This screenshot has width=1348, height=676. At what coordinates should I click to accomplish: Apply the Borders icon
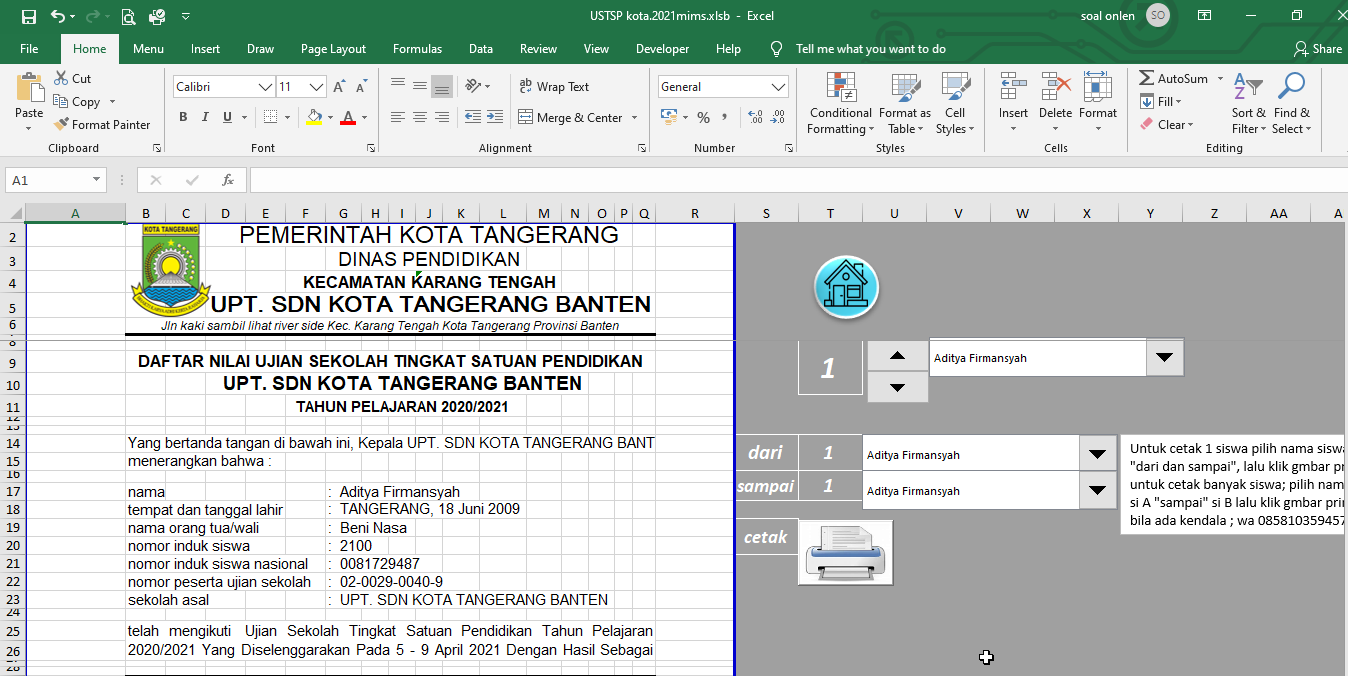[x=269, y=117]
